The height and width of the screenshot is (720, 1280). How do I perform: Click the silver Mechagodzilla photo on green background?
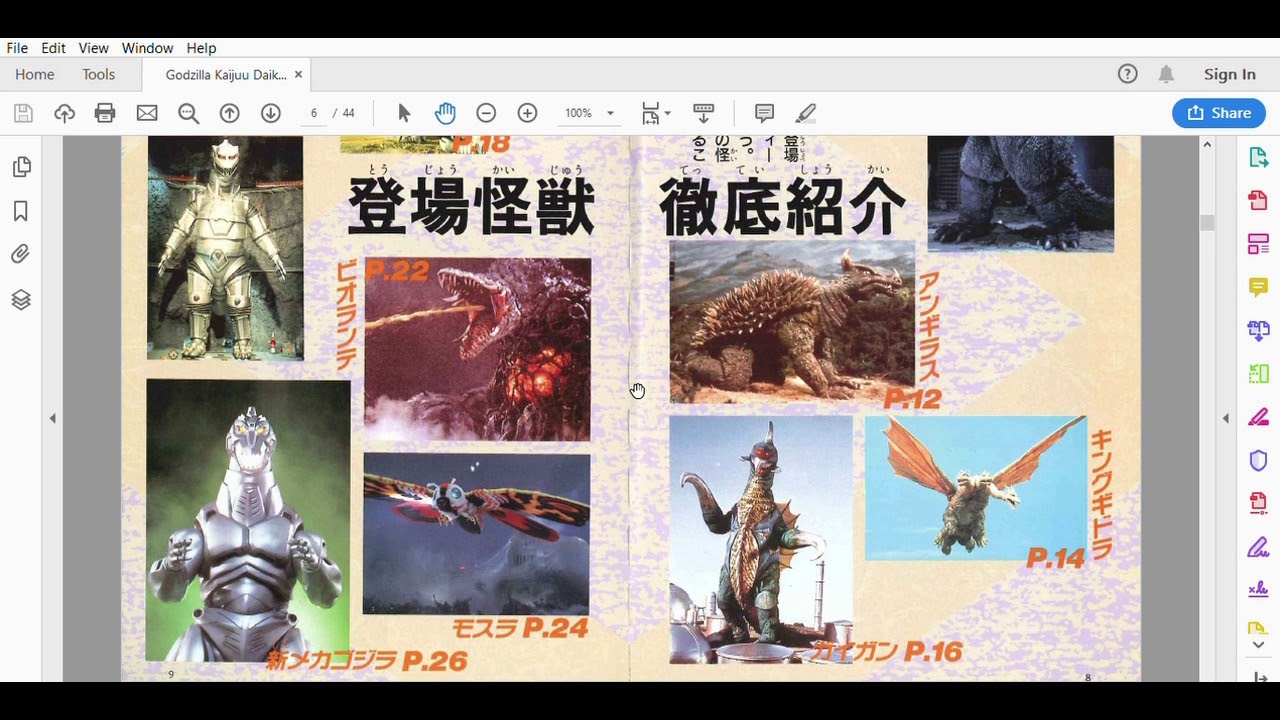tap(248, 520)
